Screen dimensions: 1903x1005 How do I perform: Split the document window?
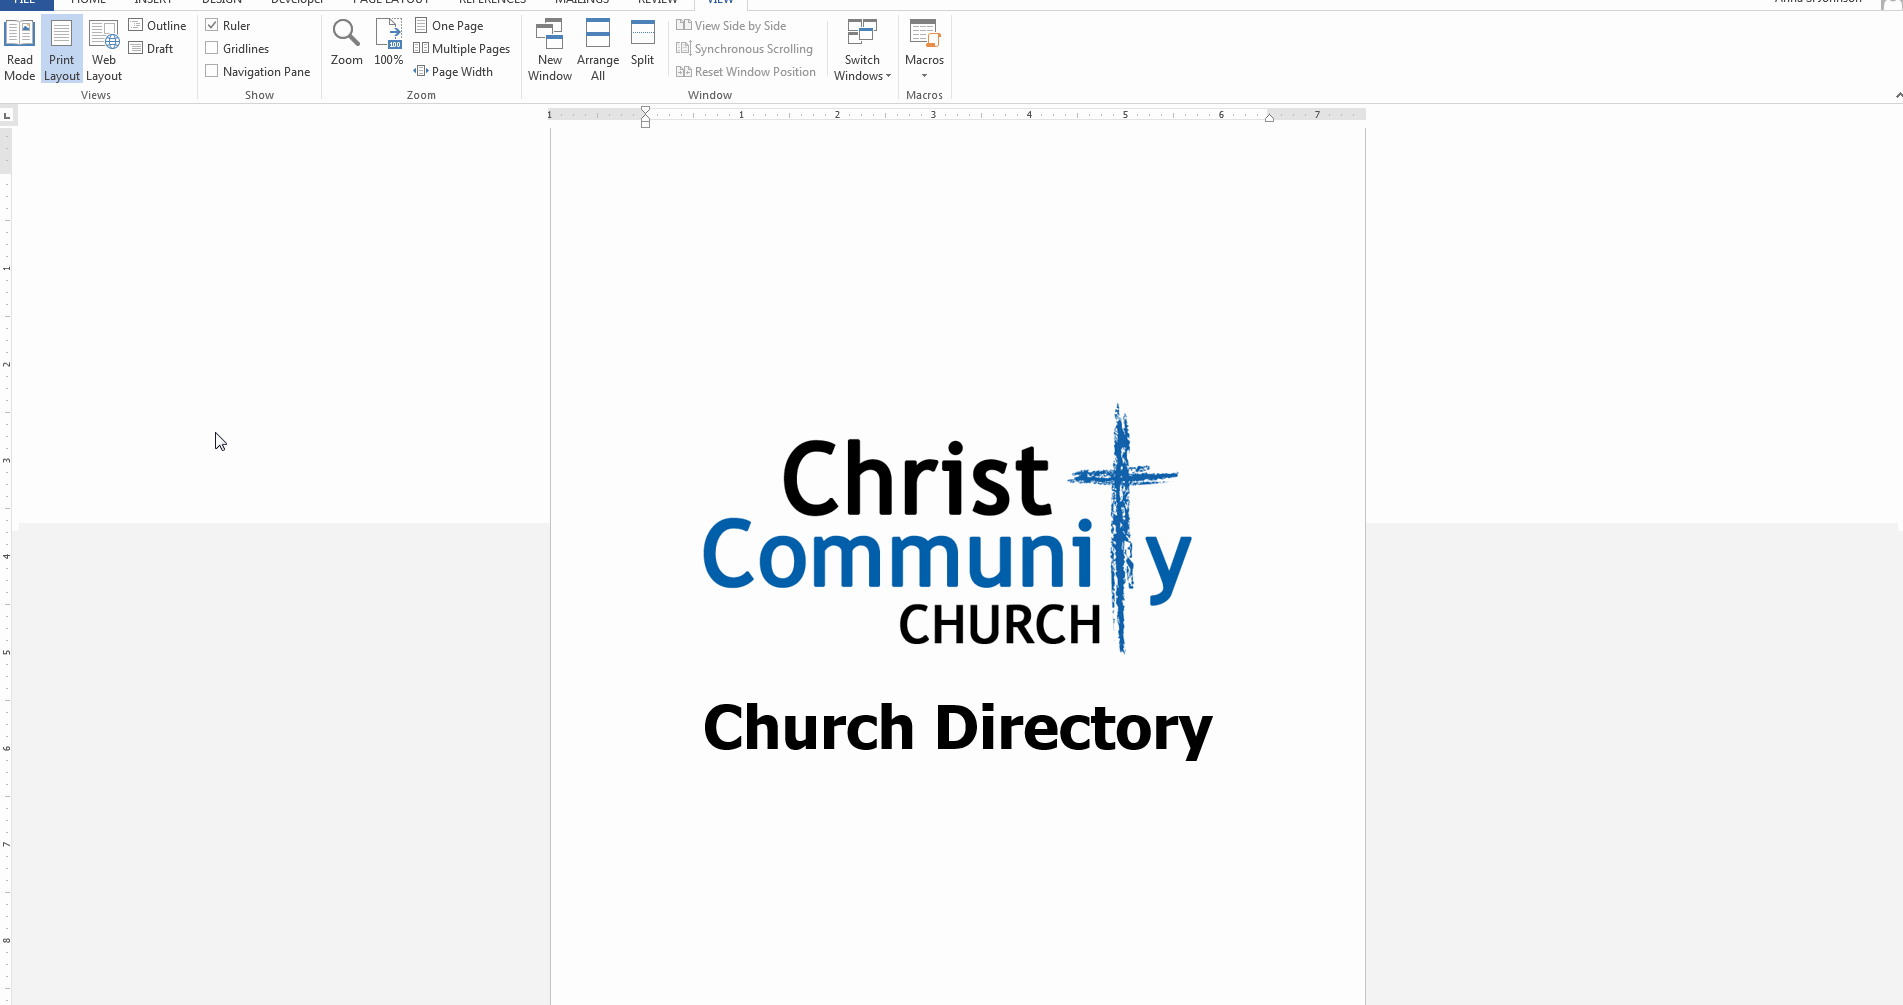coord(642,42)
